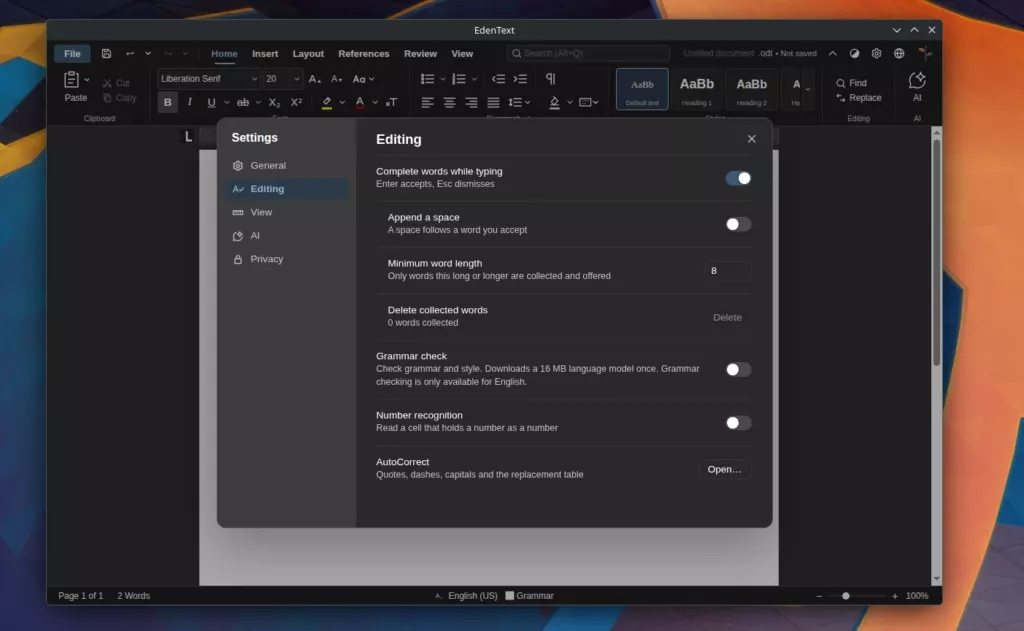Screen dimensions: 1024x631
Task: Open the font size dropdown
Action: pos(296,79)
